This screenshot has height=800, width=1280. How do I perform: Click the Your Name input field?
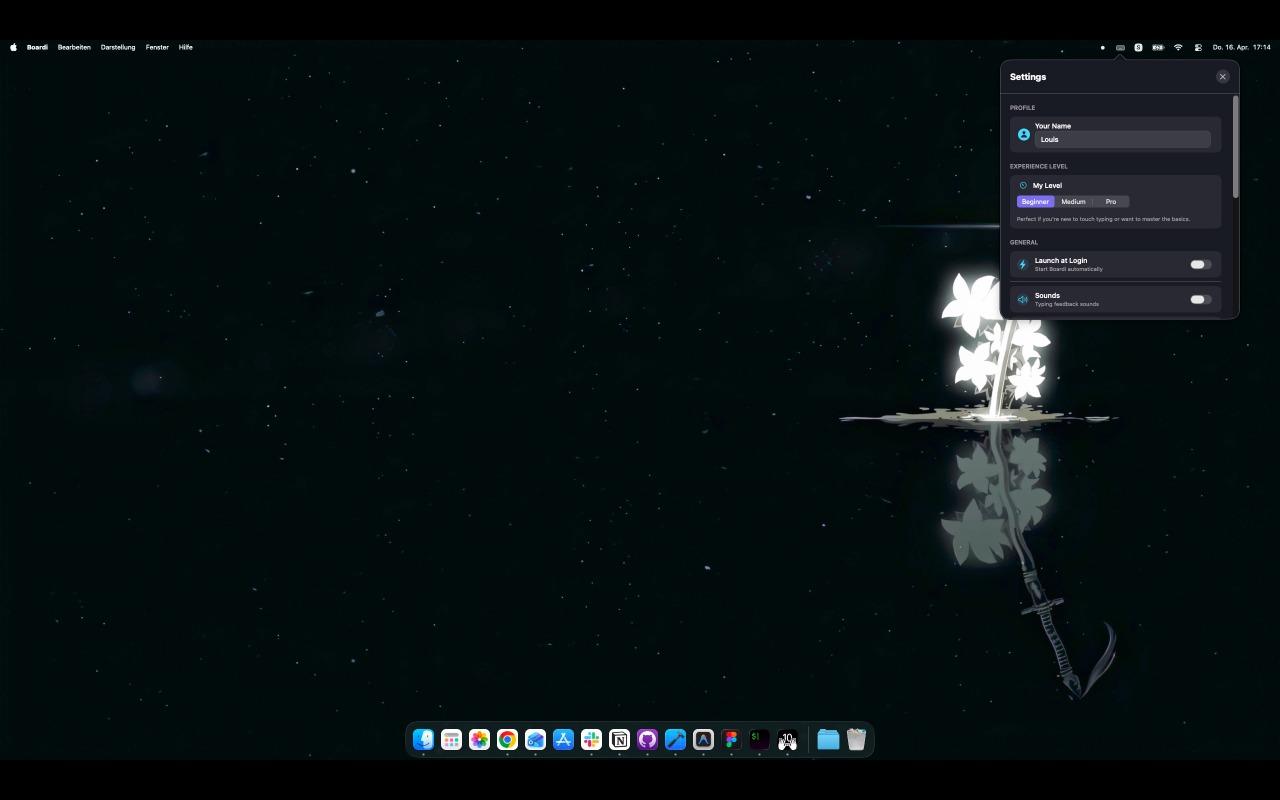(x=1122, y=140)
